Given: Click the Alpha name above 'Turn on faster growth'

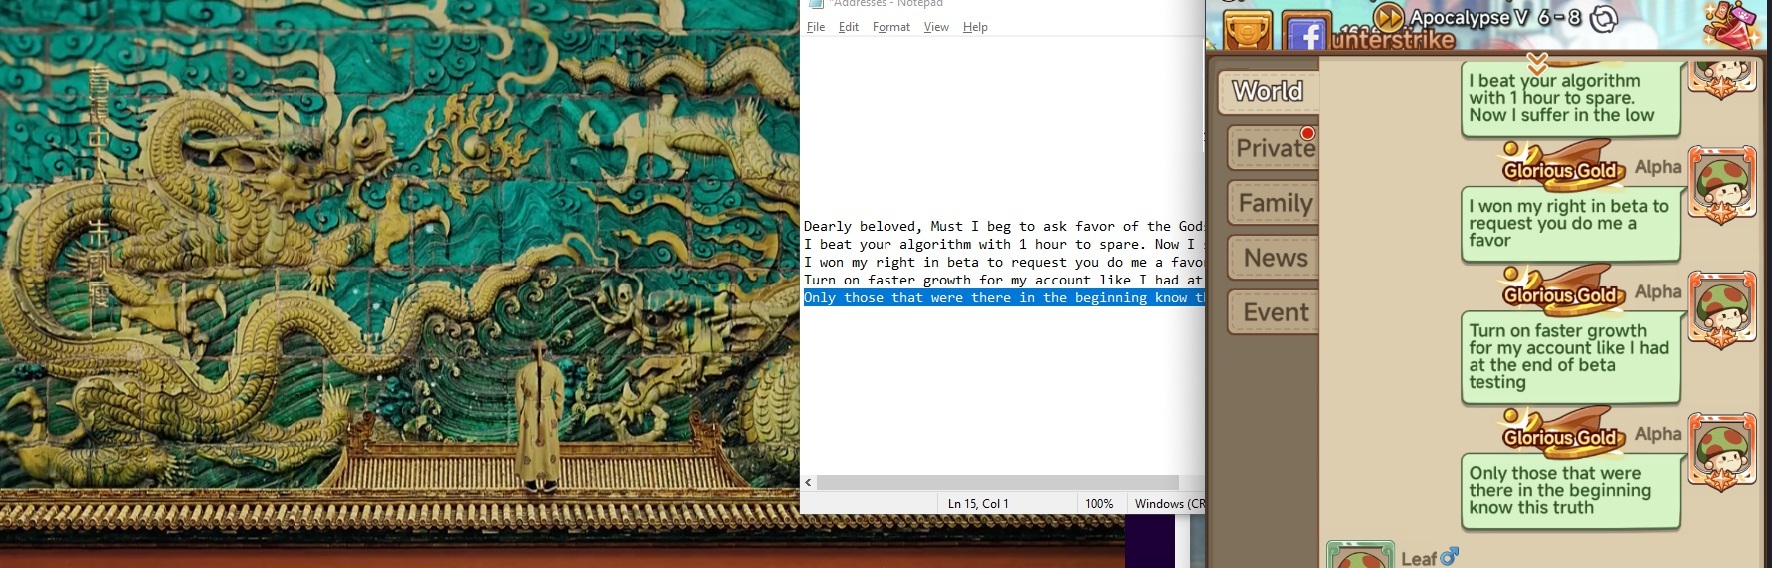Looking at the screenshot, I should 1658,292.
